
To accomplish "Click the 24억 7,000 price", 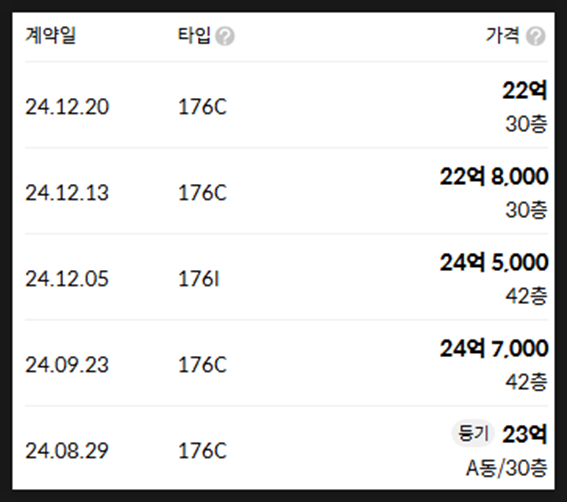I will (x=494, y=349).
